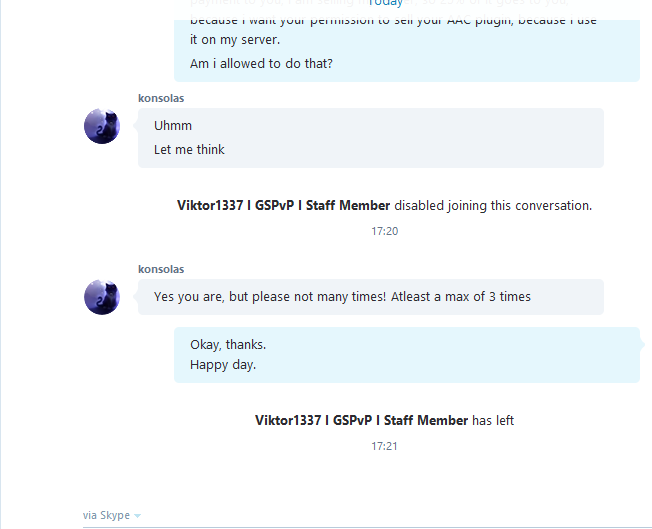The height and width of the screenshot is (529, 652).
Task: Select the 'Uhmm' message text
Action: [173, 126]
